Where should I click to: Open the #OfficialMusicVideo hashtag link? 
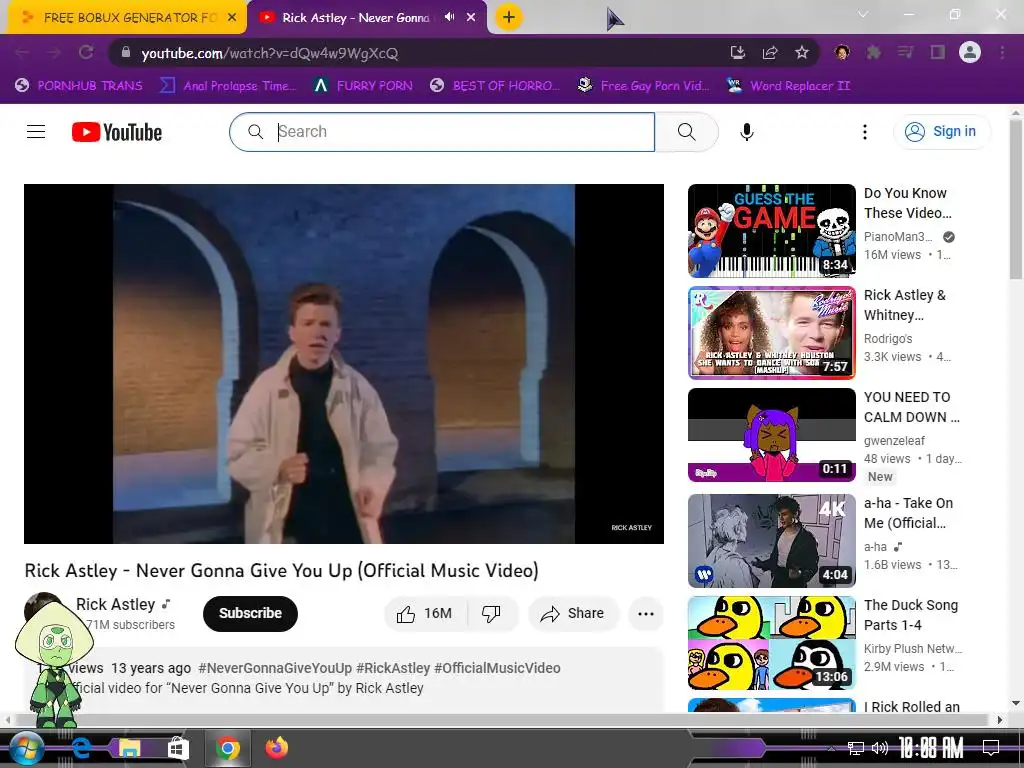click(497, 668)
